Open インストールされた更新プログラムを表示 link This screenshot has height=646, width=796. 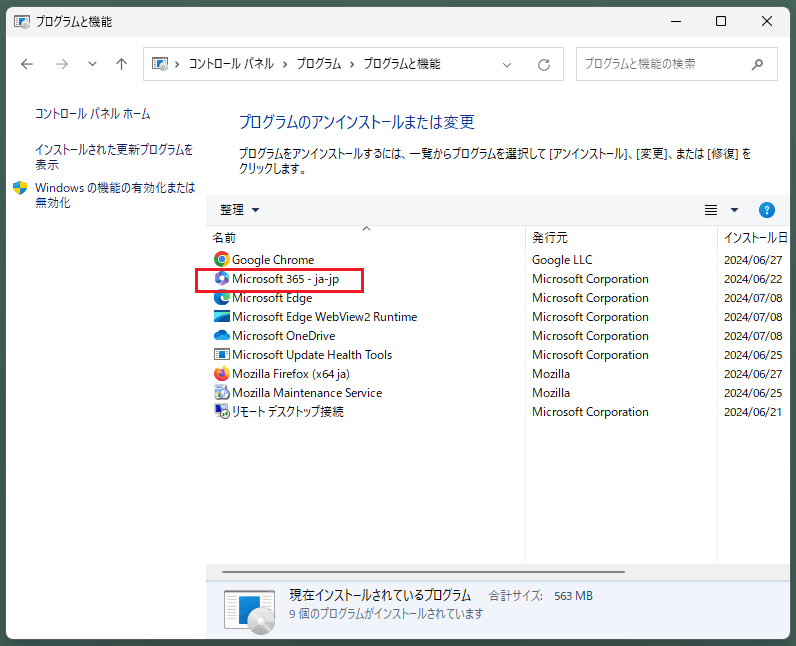[x=114, y=157]
